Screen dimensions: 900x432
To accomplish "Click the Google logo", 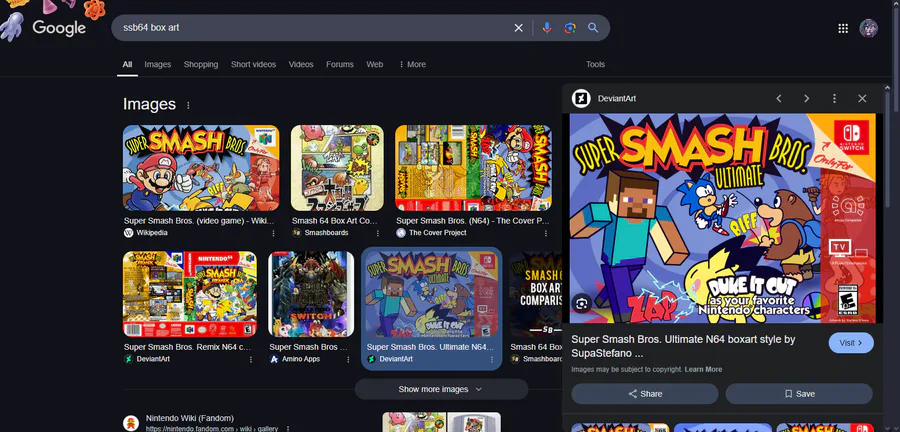I will pos(59,28).
